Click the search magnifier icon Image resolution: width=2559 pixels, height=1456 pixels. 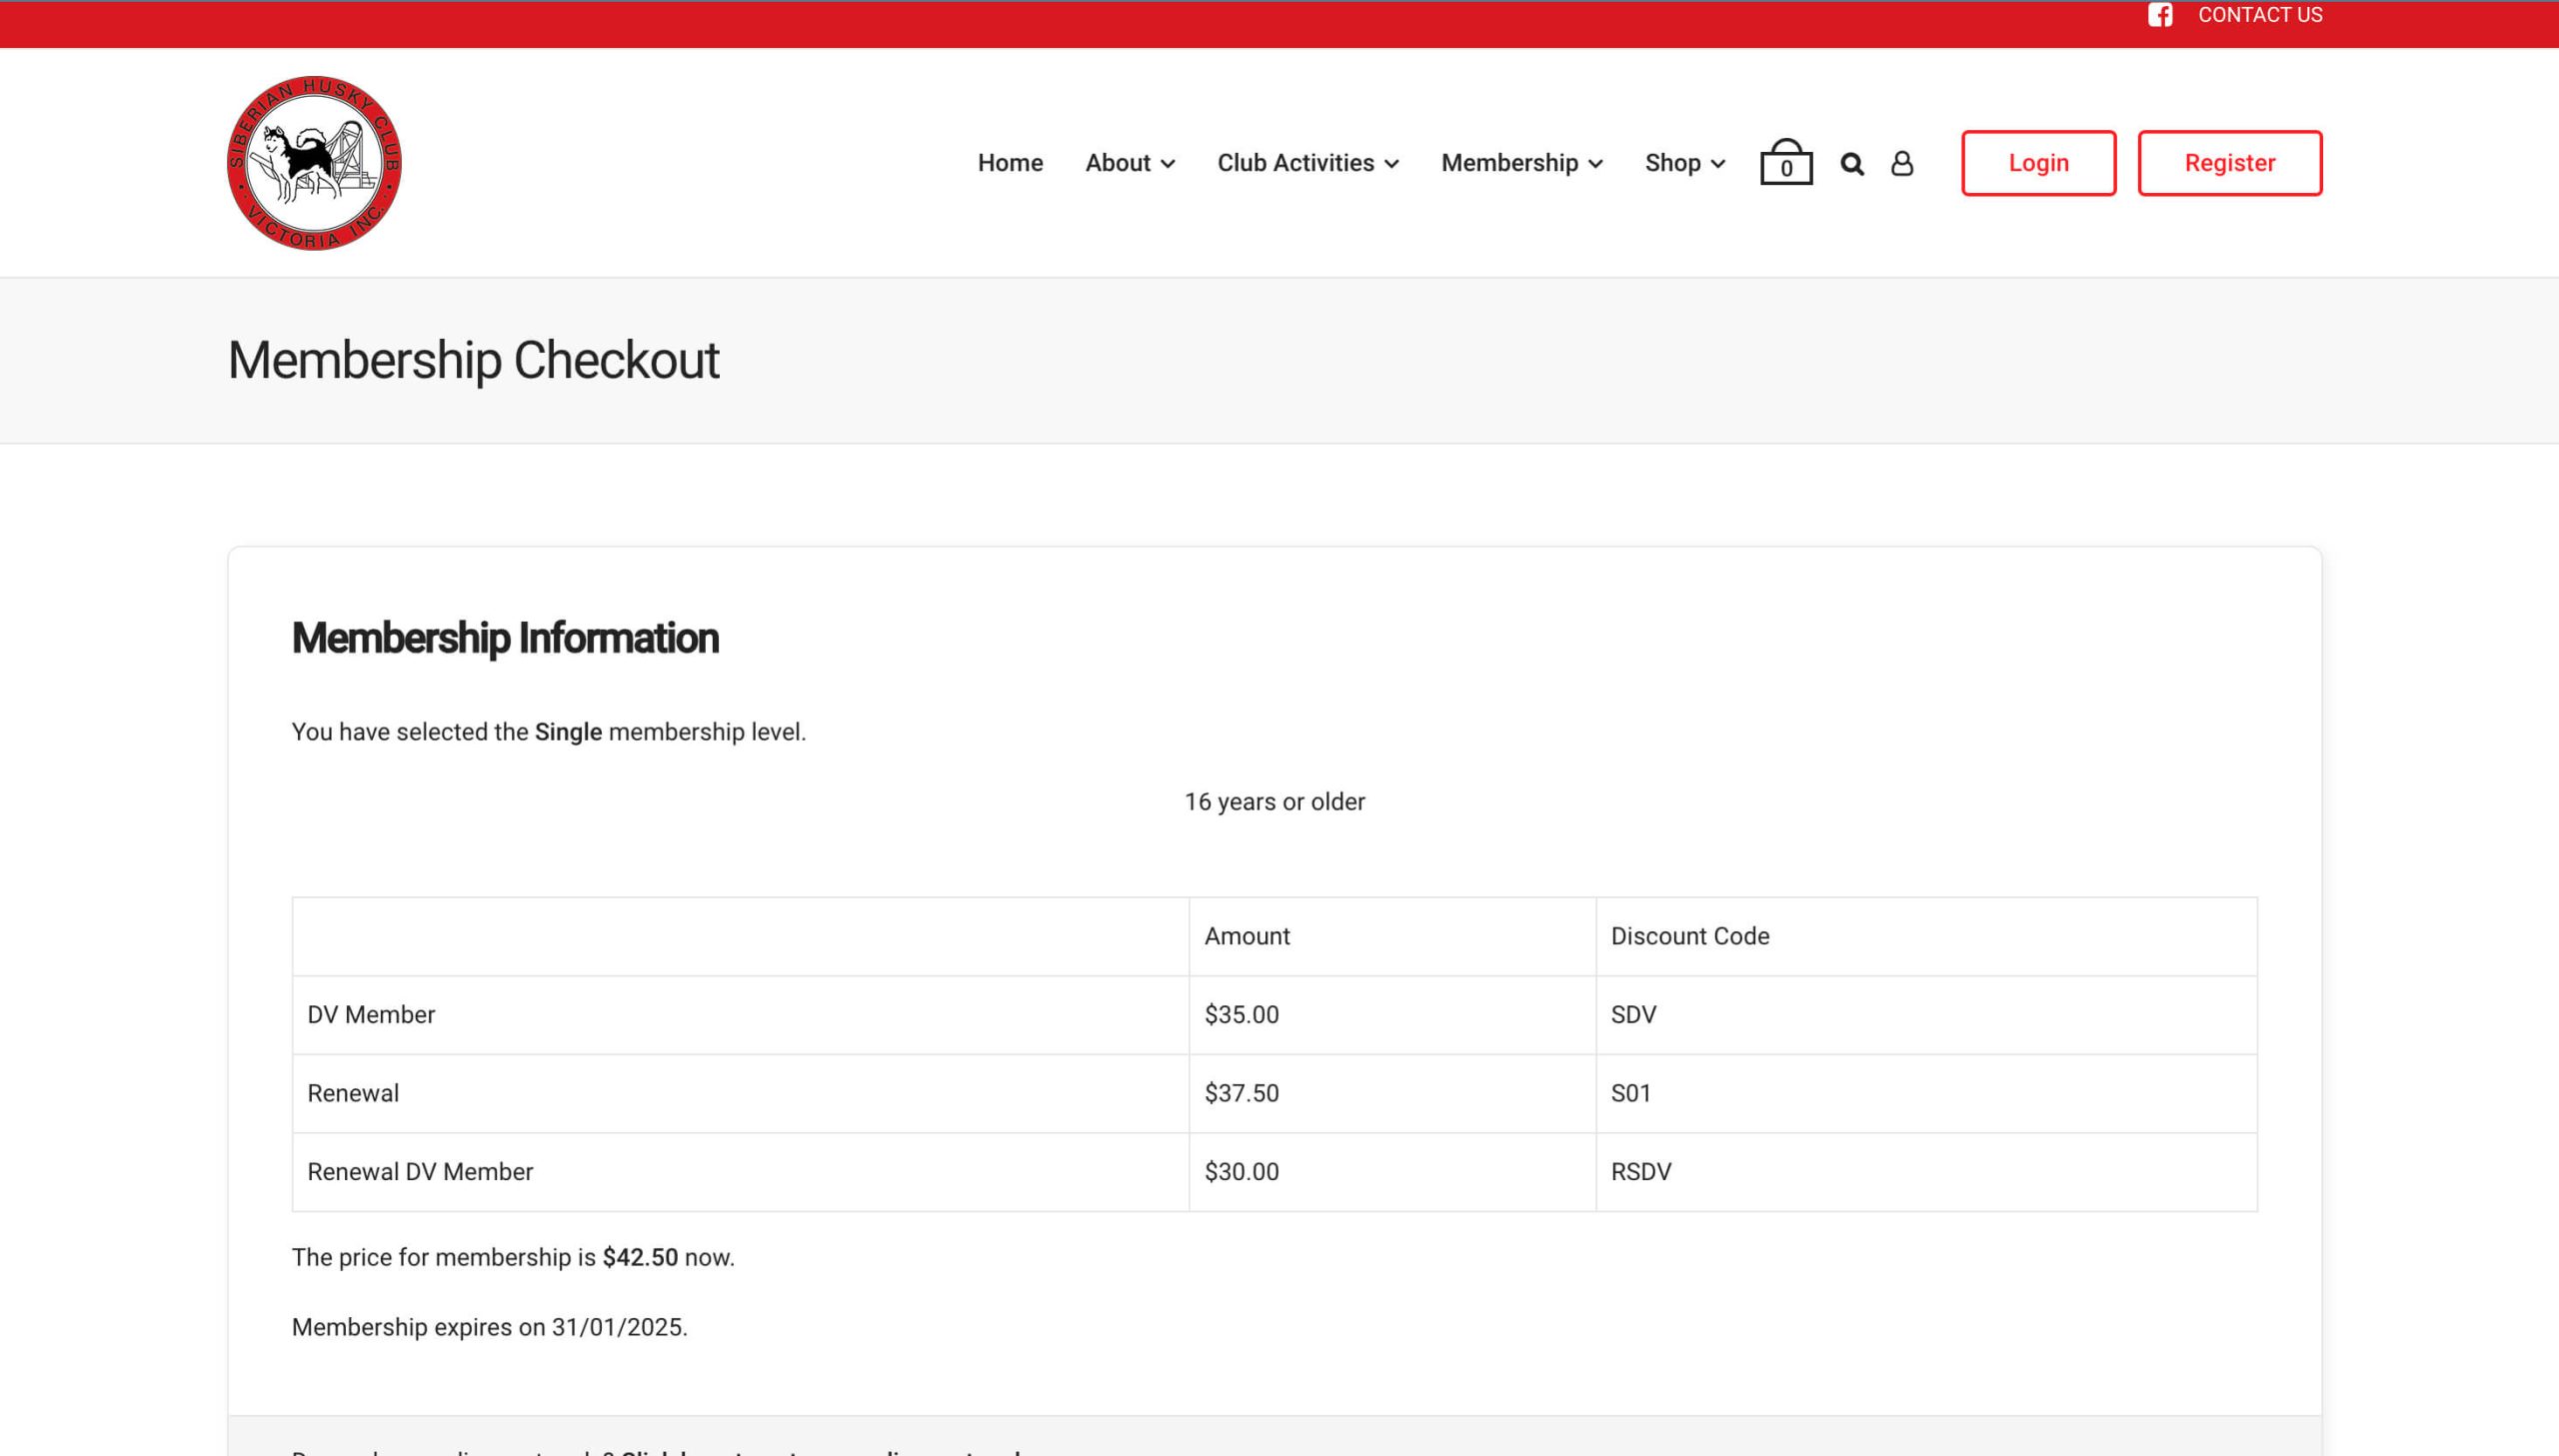click(x=1850, y=162)
